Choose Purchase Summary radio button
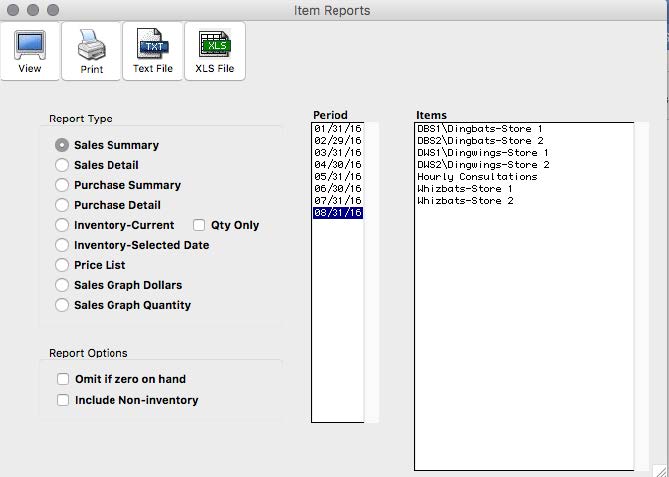 point(63,185)
